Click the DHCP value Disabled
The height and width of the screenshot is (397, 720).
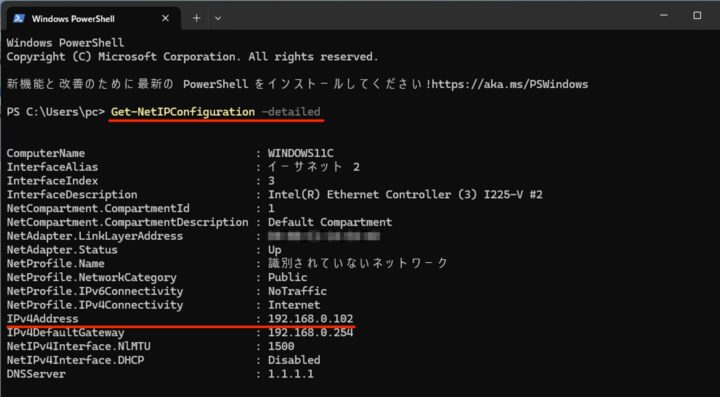[x=294, y=360]
